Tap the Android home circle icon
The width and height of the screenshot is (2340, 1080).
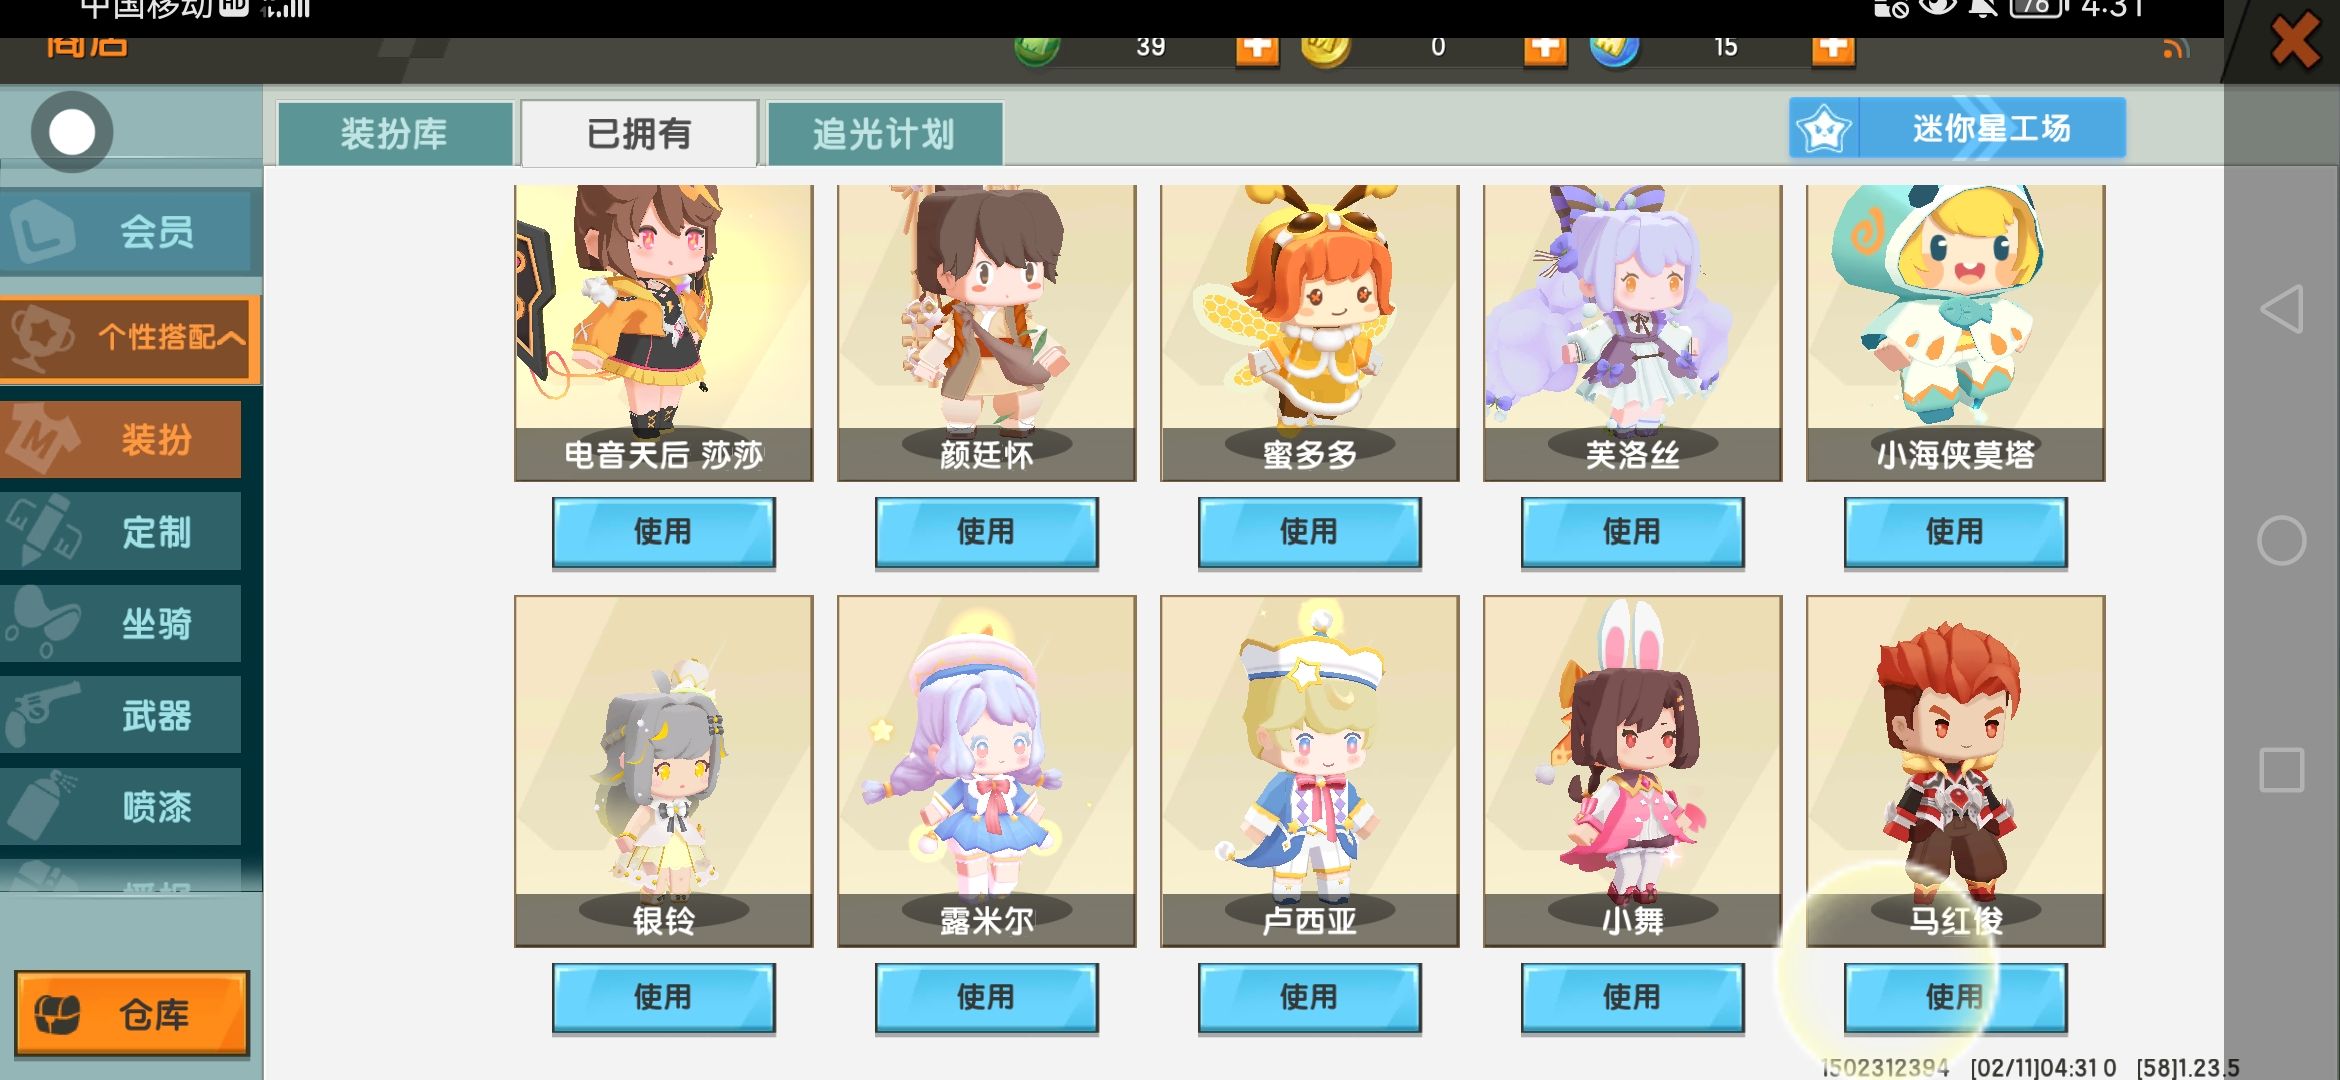coord(2281,541)
